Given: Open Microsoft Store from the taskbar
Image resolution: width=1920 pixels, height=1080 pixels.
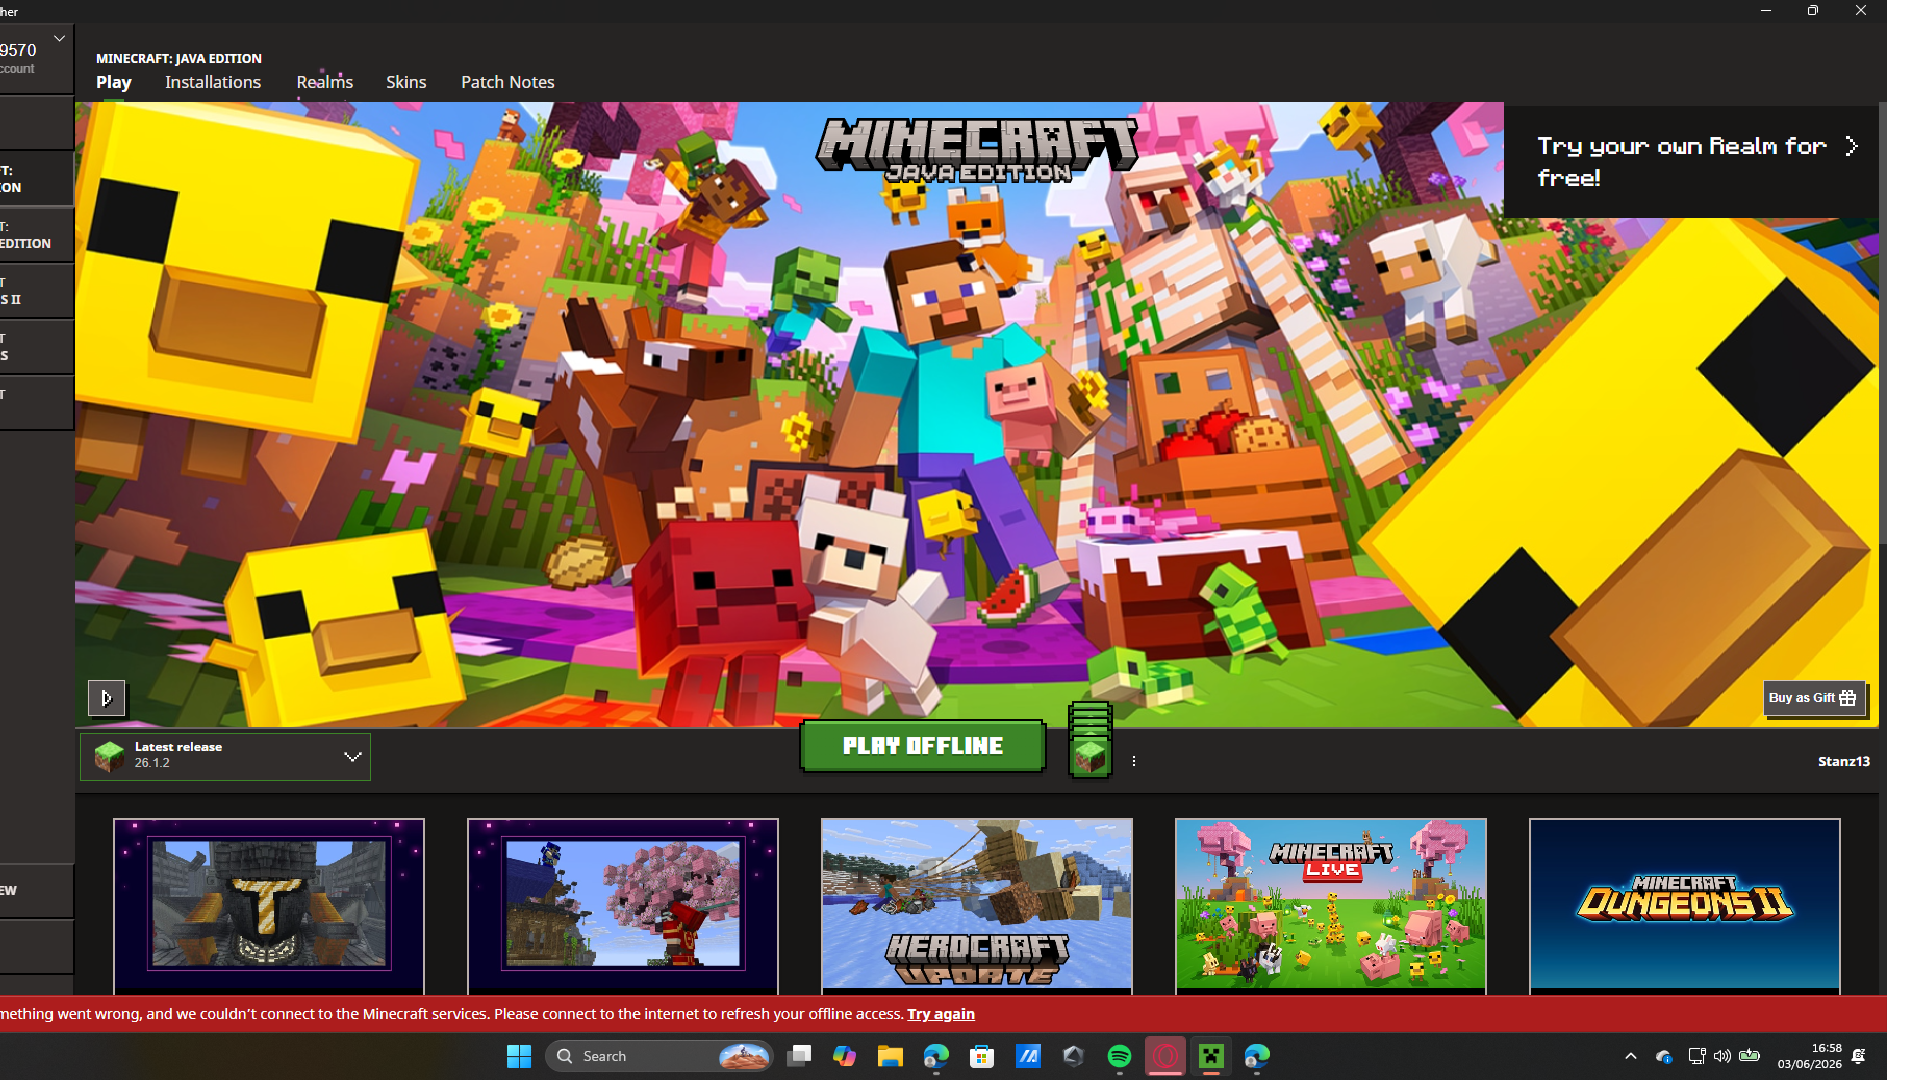Looking at the screenshot, I should point(982,1056).
